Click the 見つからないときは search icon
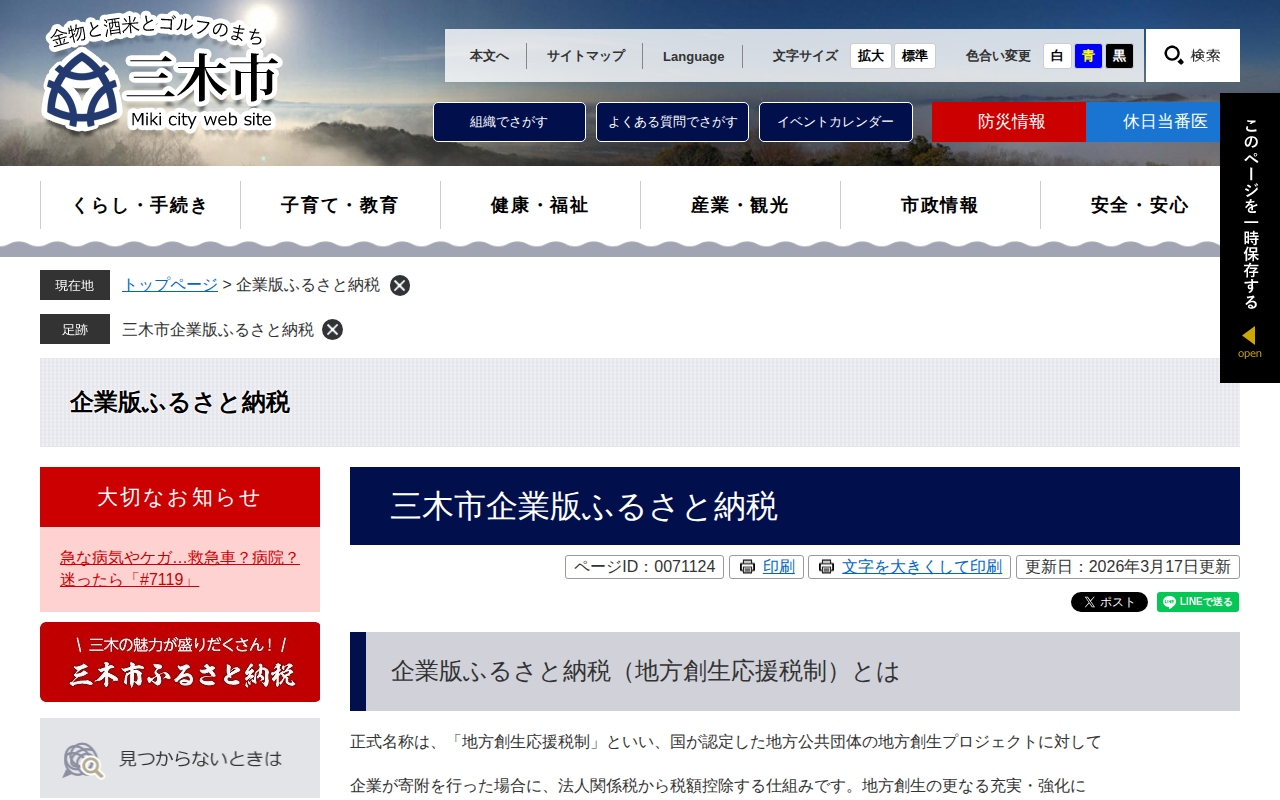Screen dimensions: 1280x800 [83, 760]
